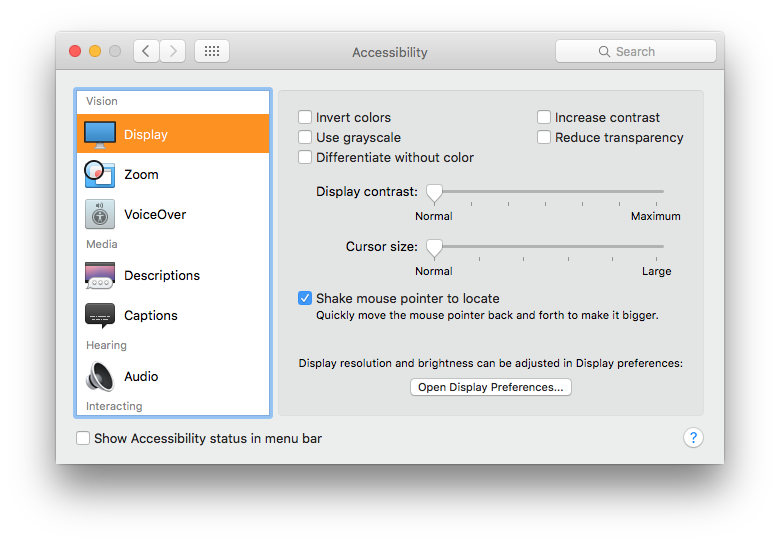Tick Differentiate without color checkbox

(x=305, y=157)
